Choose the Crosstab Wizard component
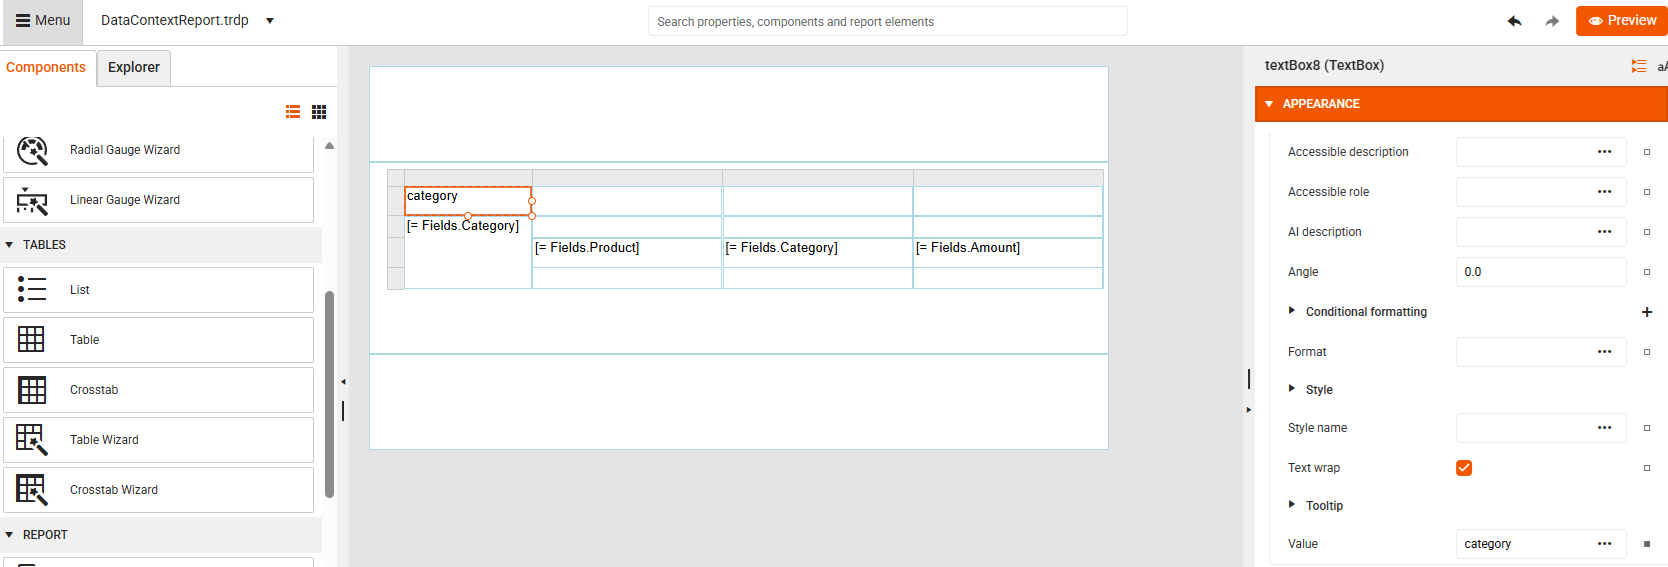 [158, 490]
